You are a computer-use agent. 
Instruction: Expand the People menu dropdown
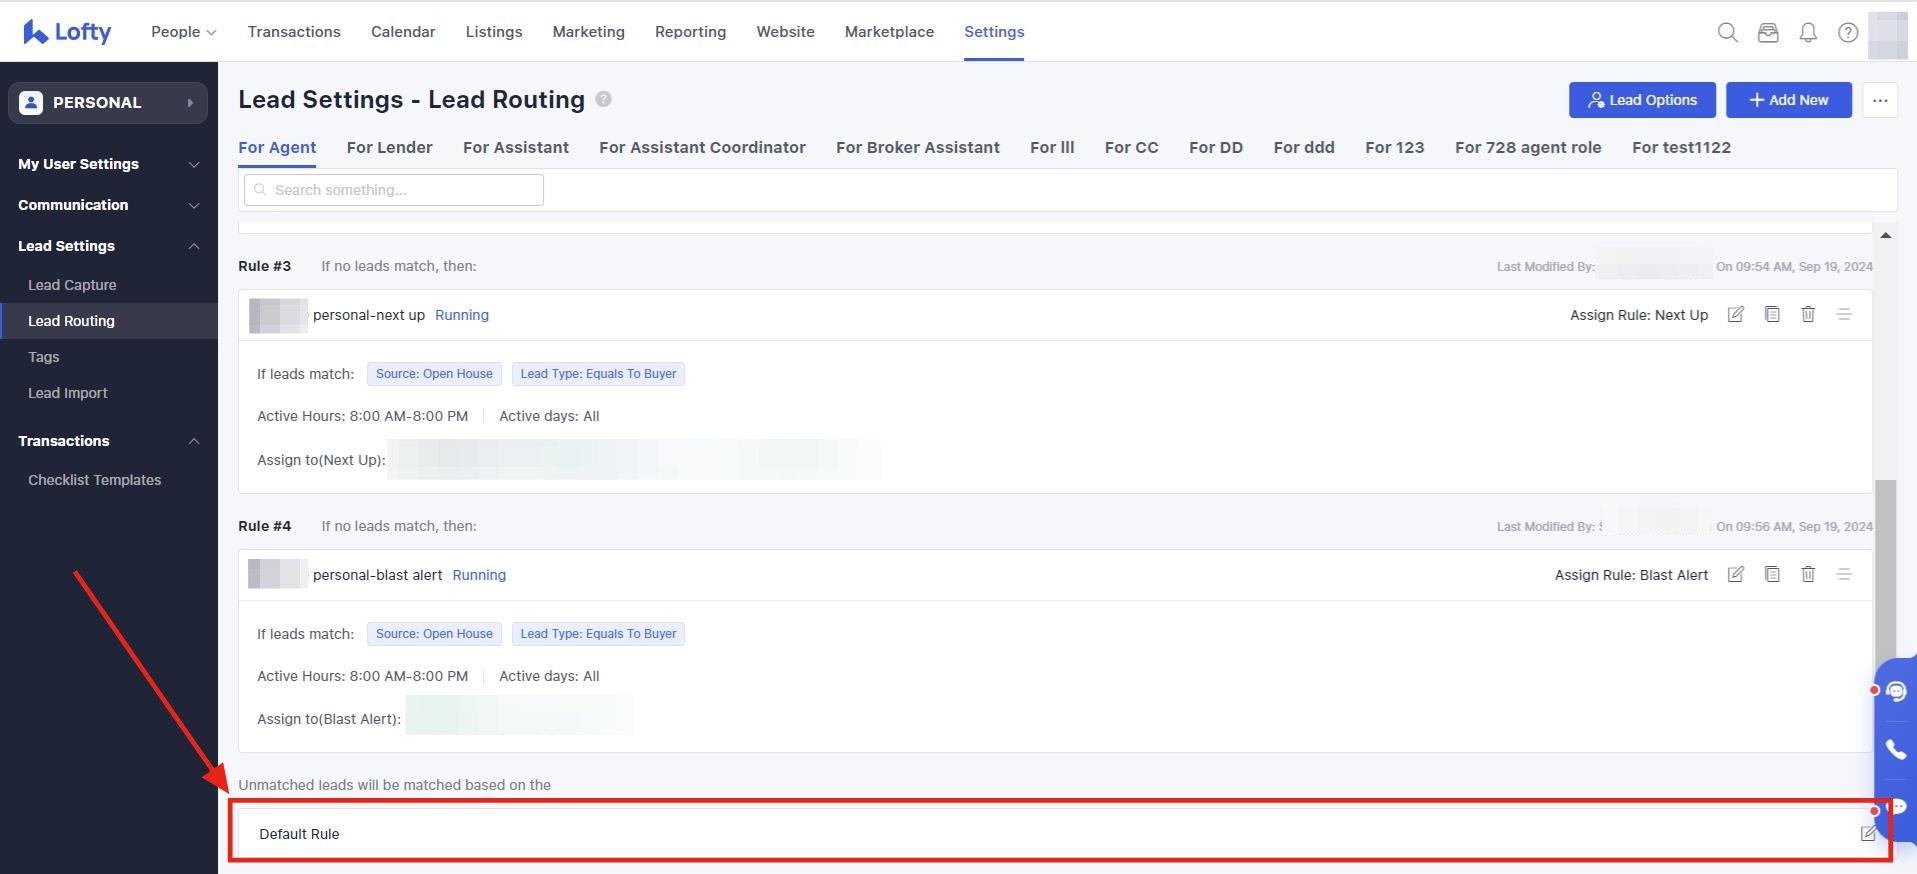tap(183, 32)
